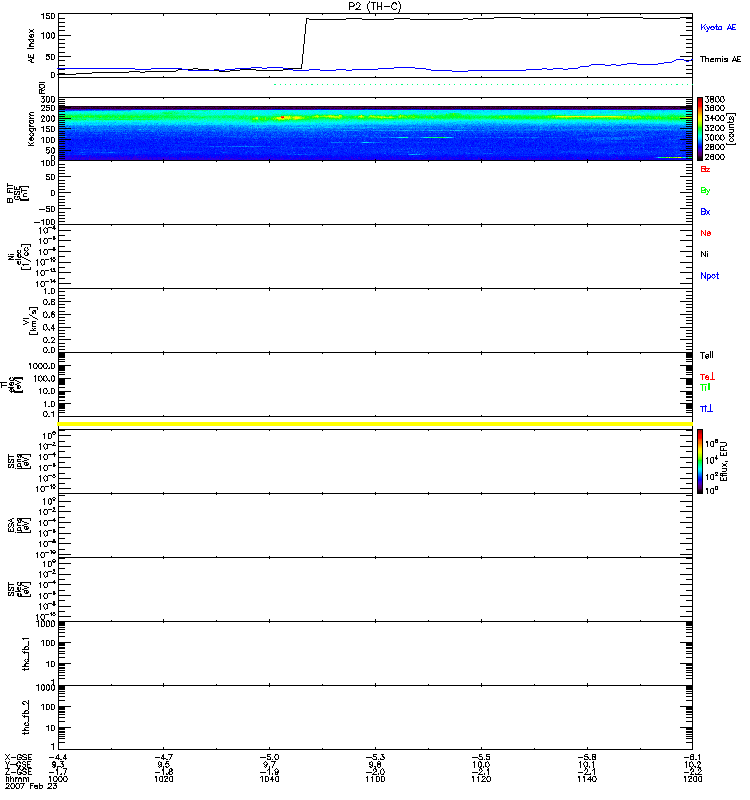Select the blue "Npot" legend entry
Image resolution: width=750 pixels, height=800 pixels.
point(709,276)
